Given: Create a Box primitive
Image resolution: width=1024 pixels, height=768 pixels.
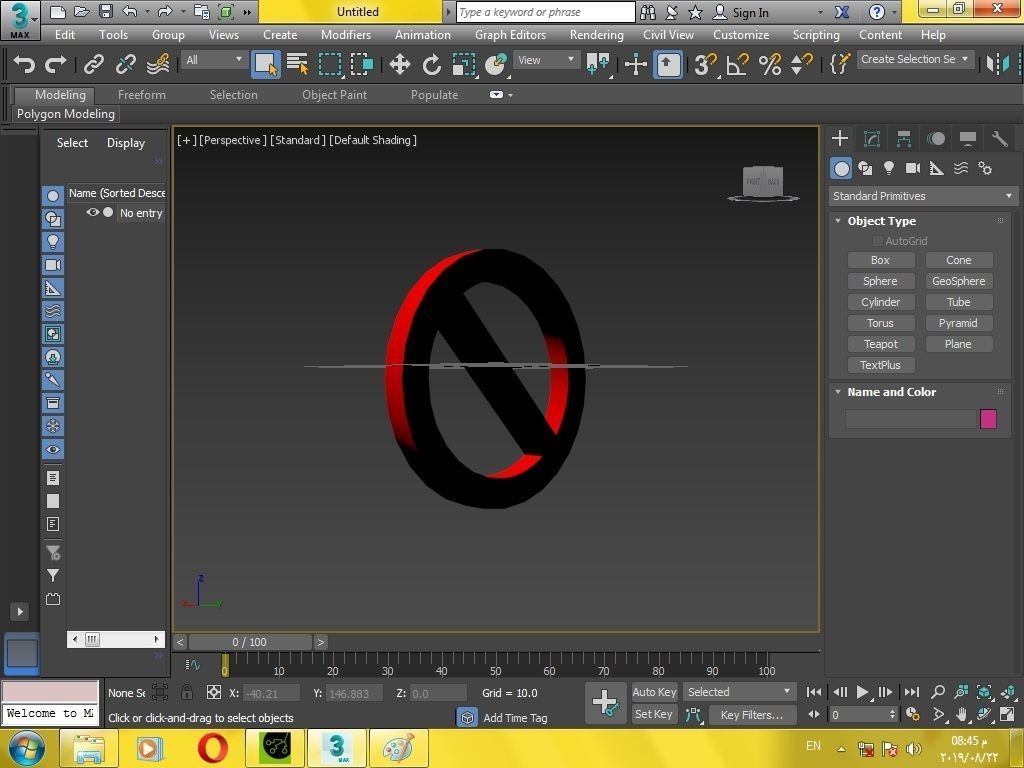Looking at the screenshot, I should click(880, 260).
